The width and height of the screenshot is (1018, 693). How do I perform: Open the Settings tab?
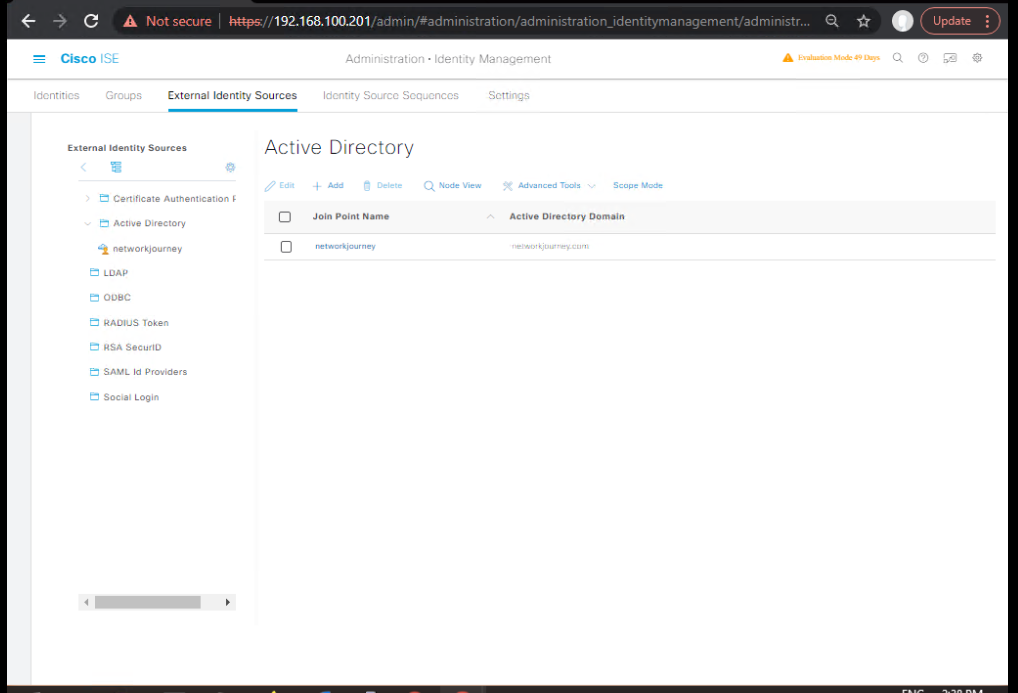pyautogui.click(x=509, y=95)
